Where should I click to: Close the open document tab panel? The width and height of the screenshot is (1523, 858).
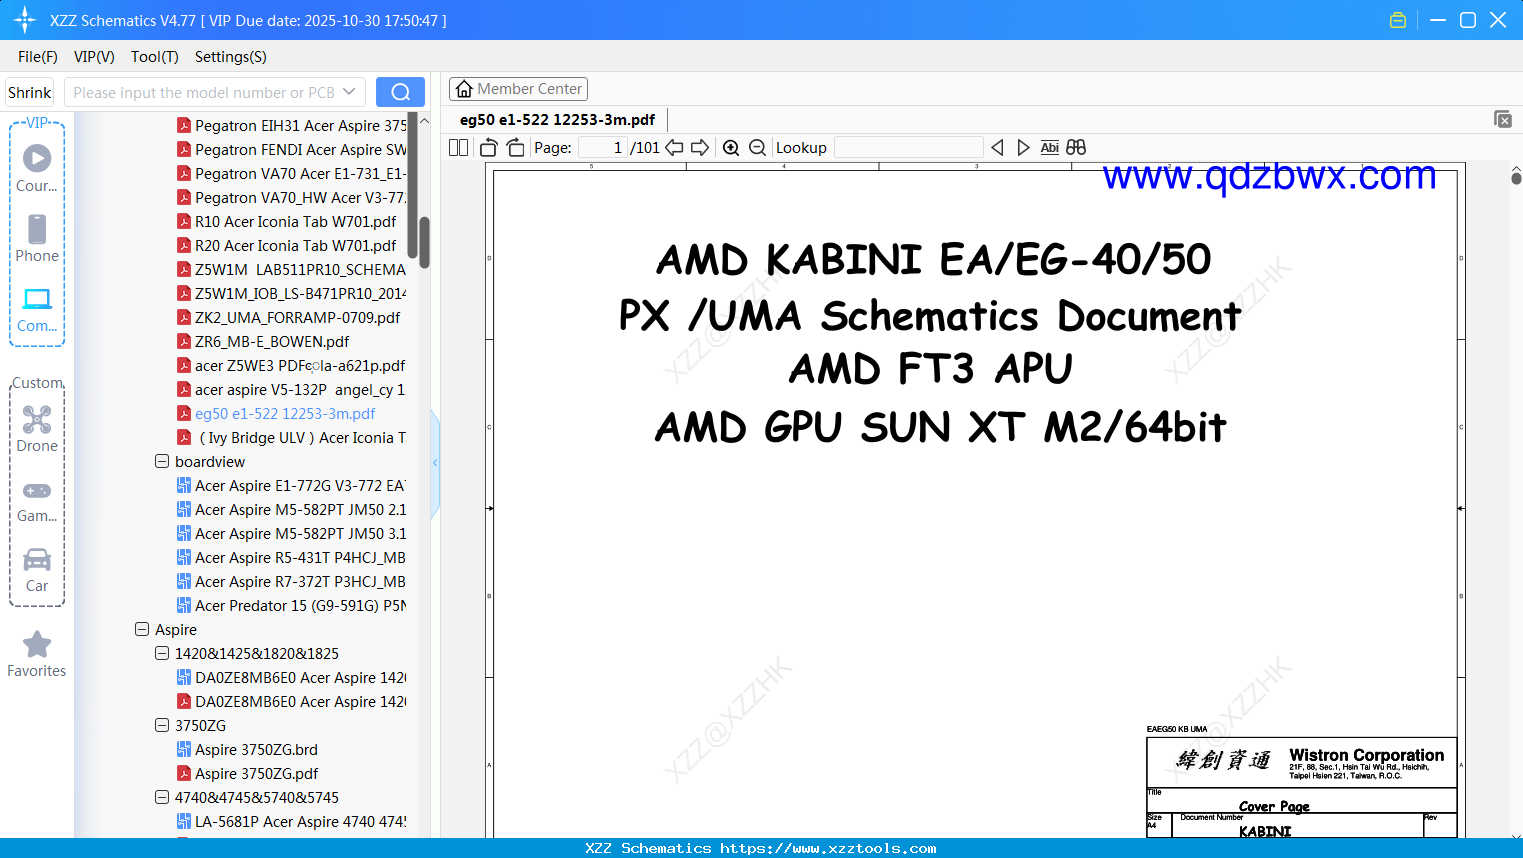coord(1503,119)
